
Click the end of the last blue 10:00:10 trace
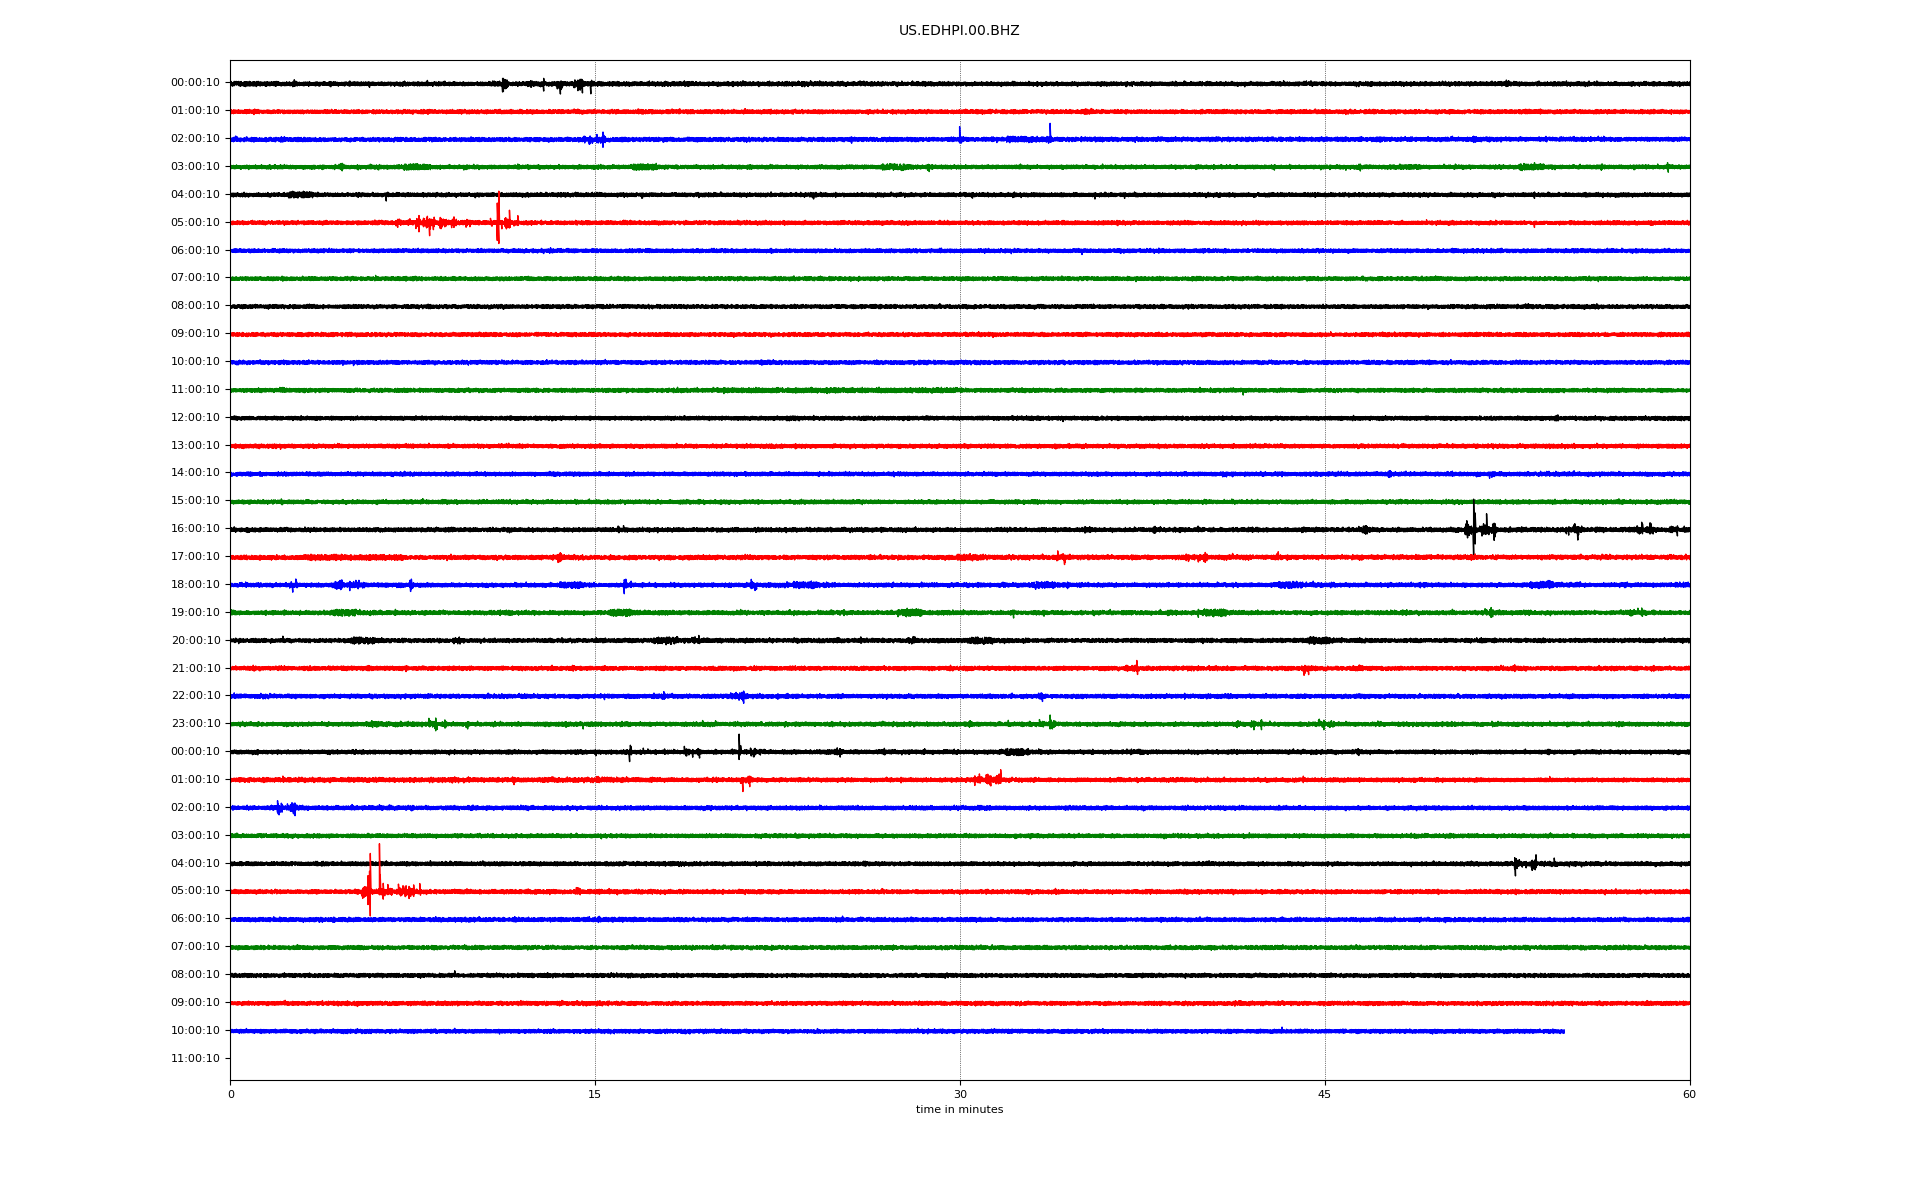pos(1563,1031)
